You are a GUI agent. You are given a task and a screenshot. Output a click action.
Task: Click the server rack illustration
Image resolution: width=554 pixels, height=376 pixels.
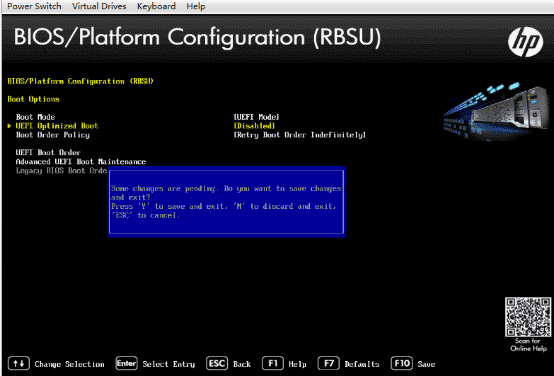point(496,110)
